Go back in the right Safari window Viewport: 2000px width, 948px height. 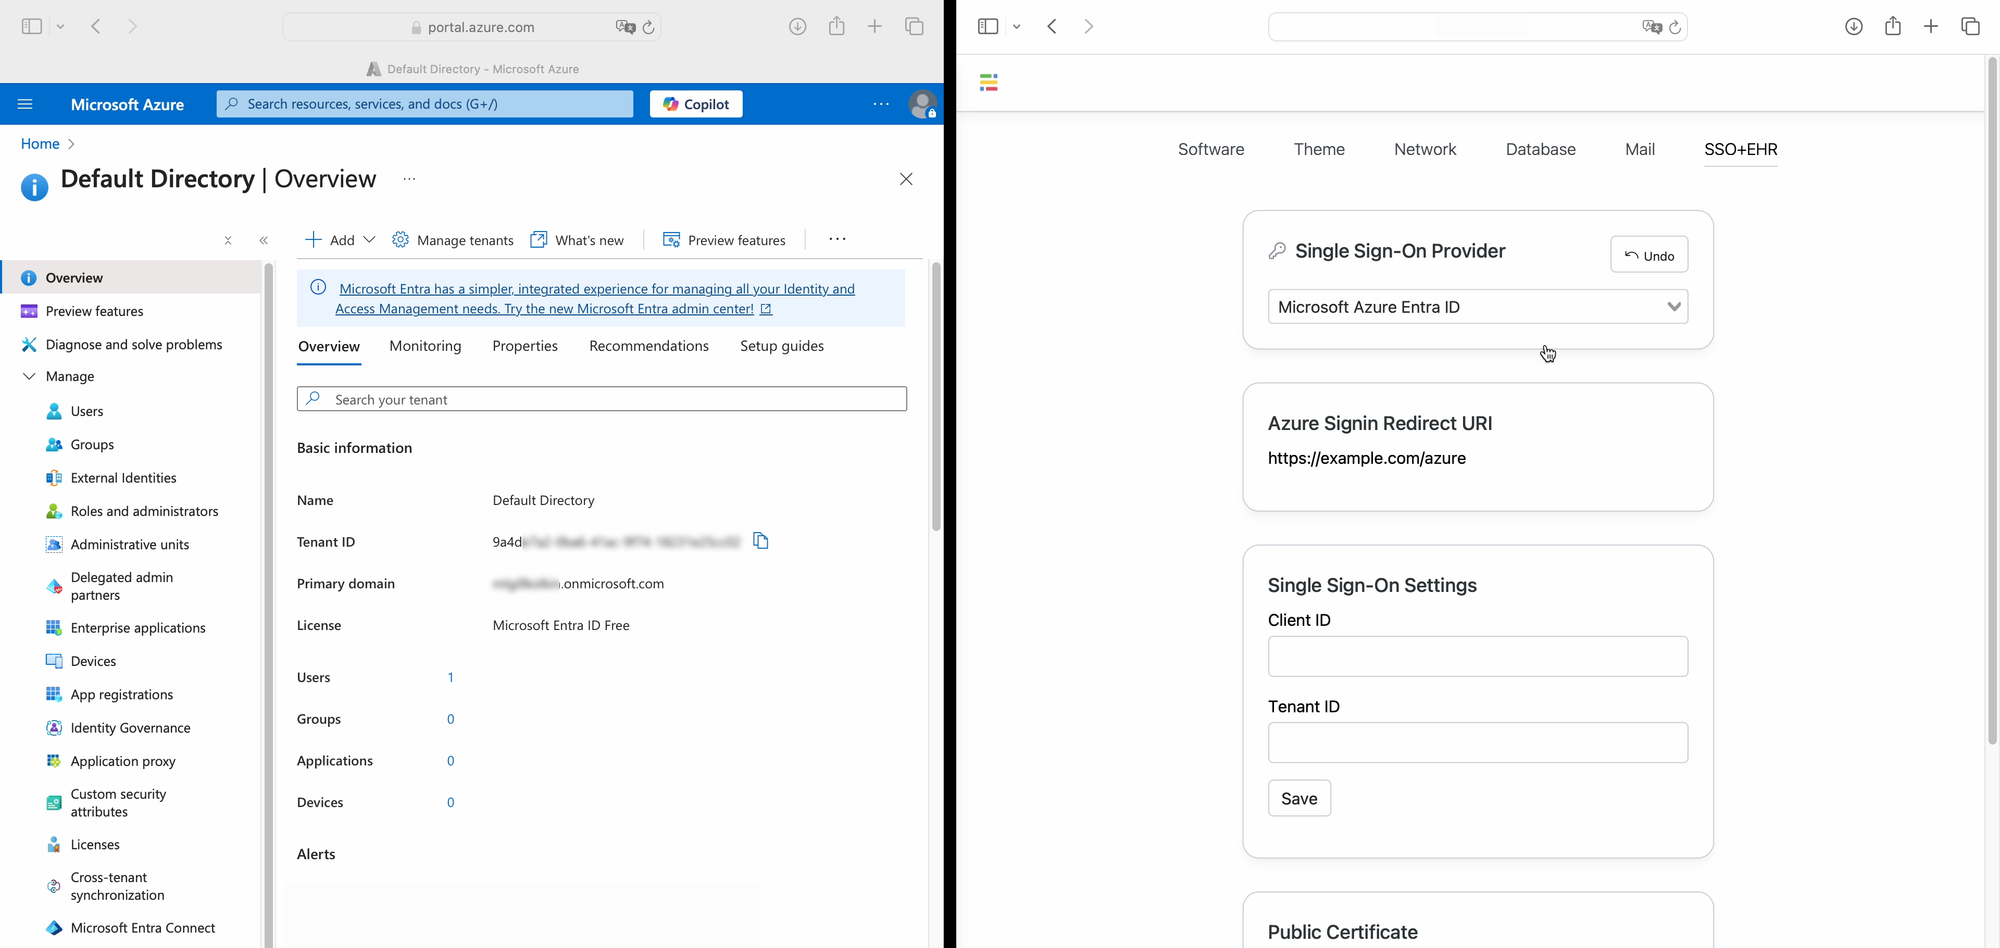[1052, 26]
